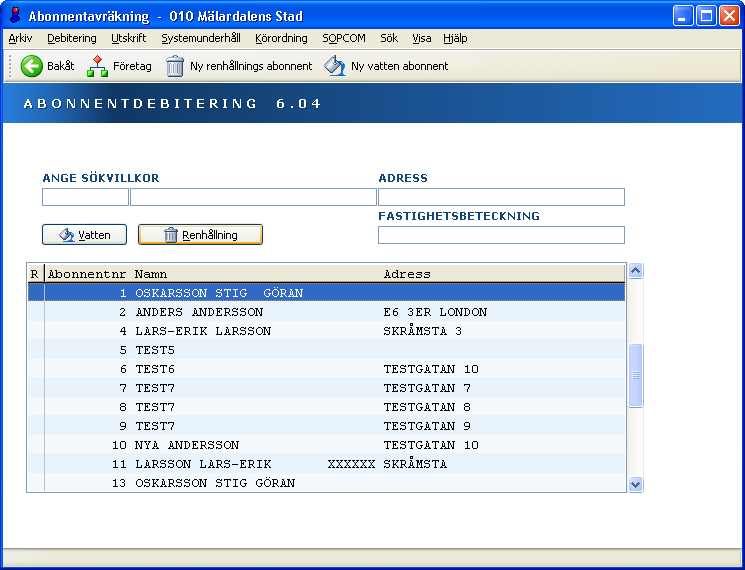Click the subscriber list scrollbar thumb
The image size is (745, 570).
click(x=635, y=375)
